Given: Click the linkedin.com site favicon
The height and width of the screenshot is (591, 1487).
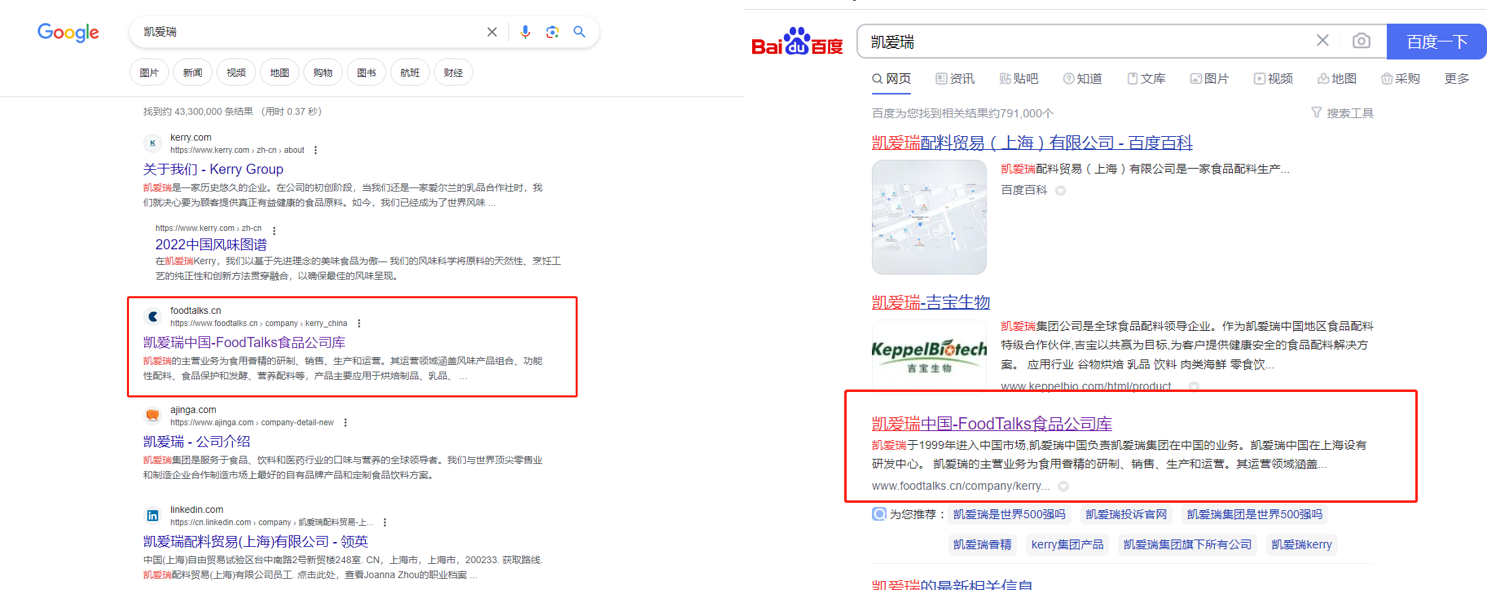Looking at the screenshot, I should [152, 516].
